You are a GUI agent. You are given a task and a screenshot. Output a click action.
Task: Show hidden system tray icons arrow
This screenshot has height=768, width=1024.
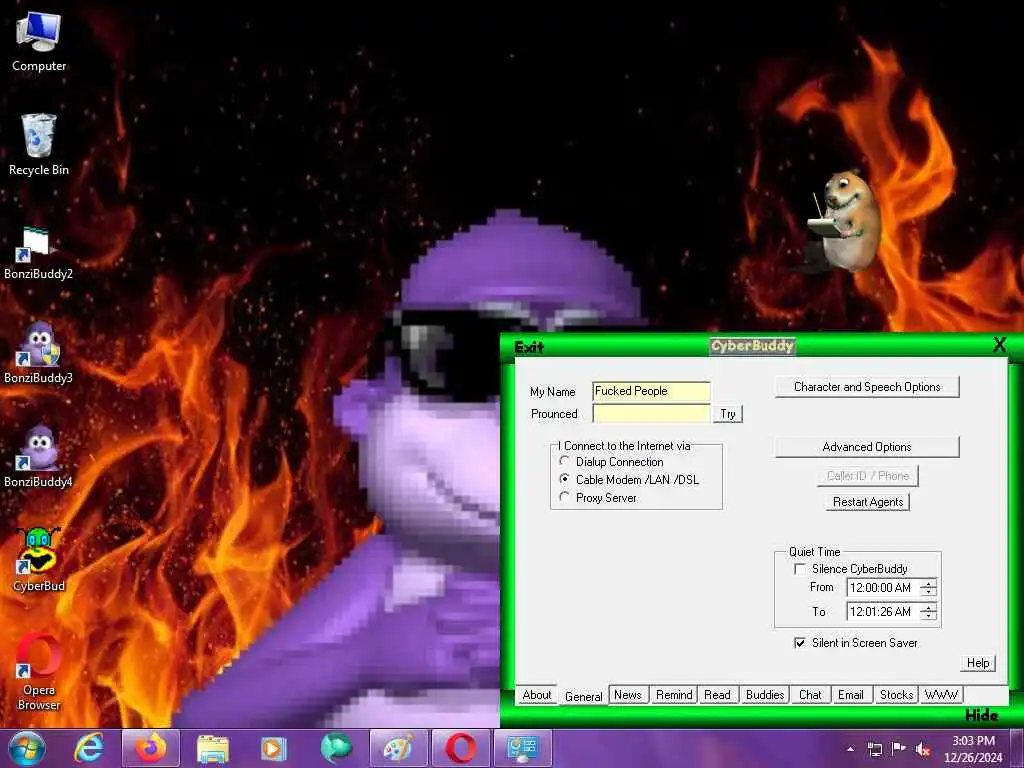click(x=850, y=749)
